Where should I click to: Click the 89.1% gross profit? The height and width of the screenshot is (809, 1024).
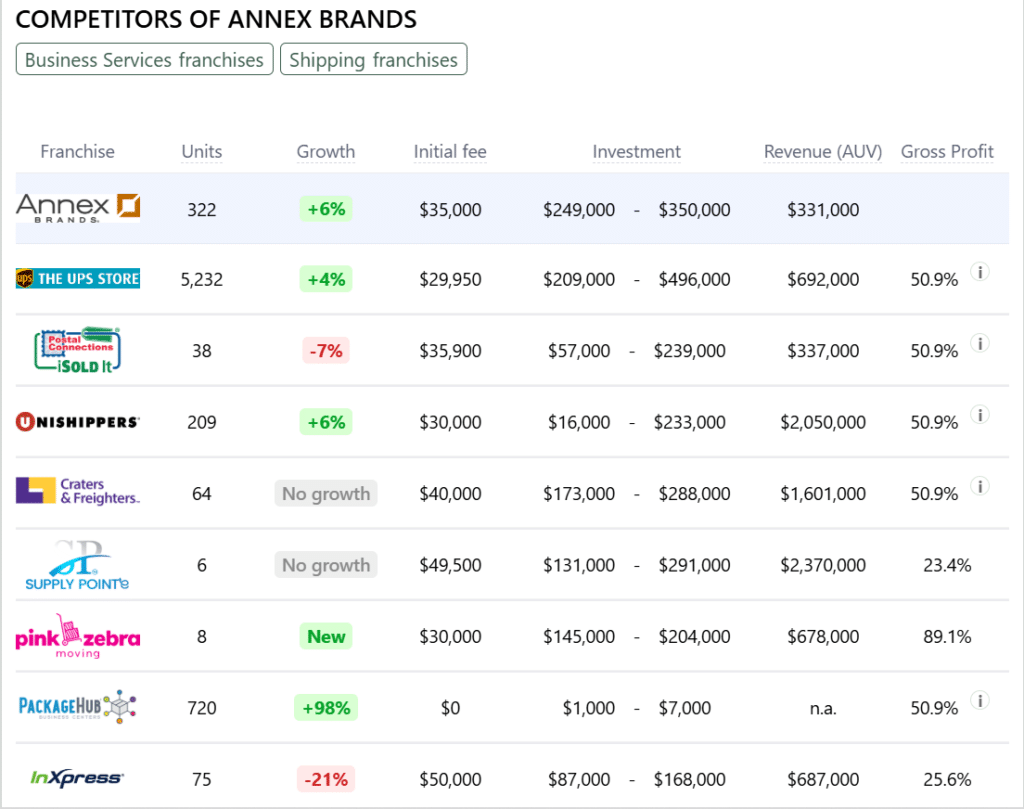click(x=947, y=636)
